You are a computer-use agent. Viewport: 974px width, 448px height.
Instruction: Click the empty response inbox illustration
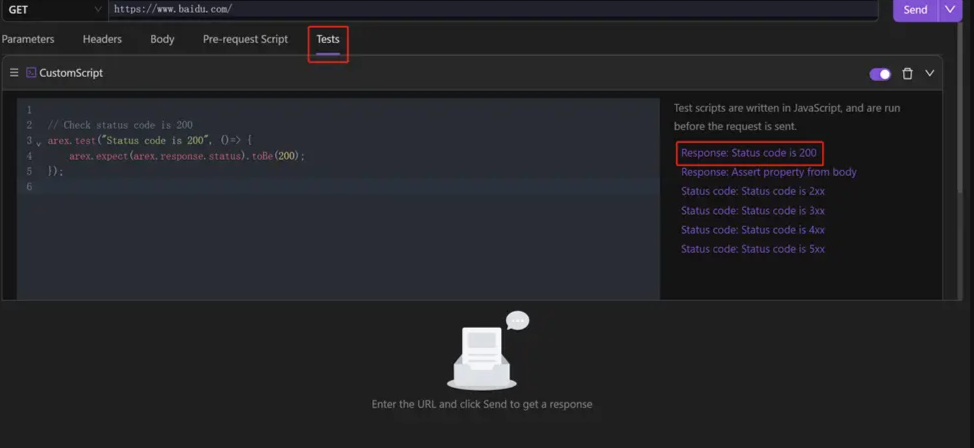485,352
